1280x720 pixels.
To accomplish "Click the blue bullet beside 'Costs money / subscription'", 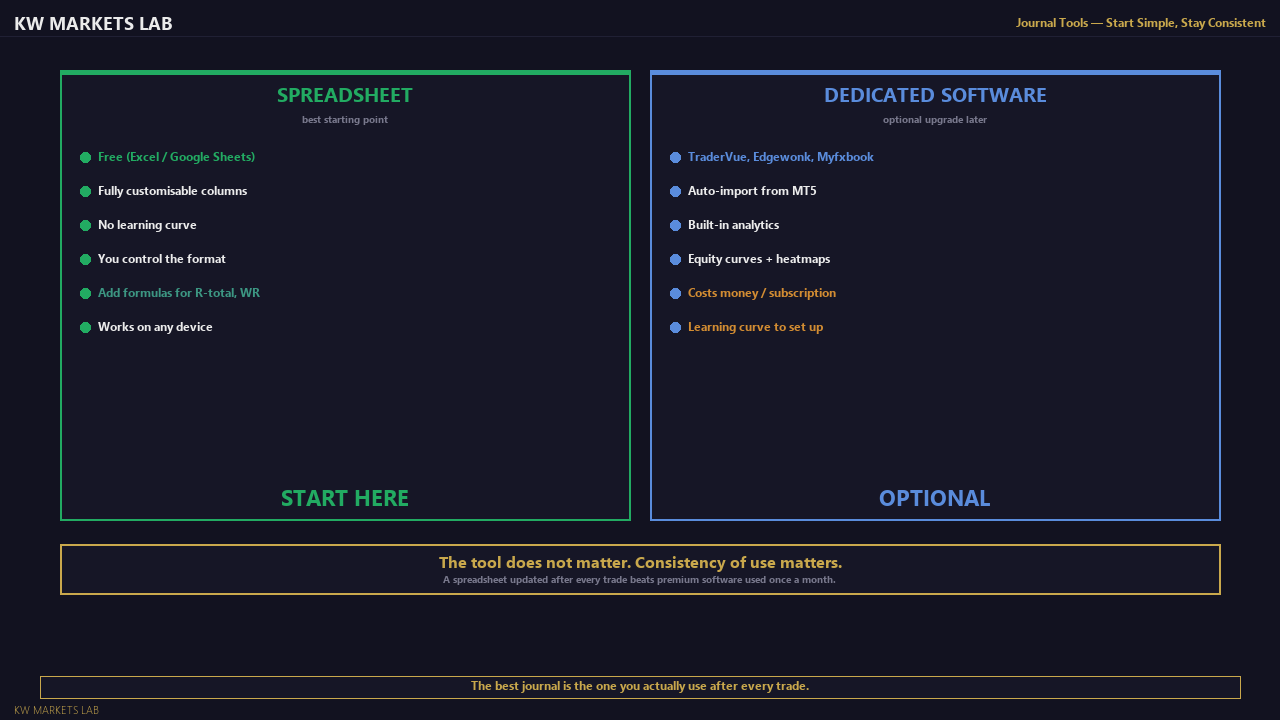I will (675, 293).
